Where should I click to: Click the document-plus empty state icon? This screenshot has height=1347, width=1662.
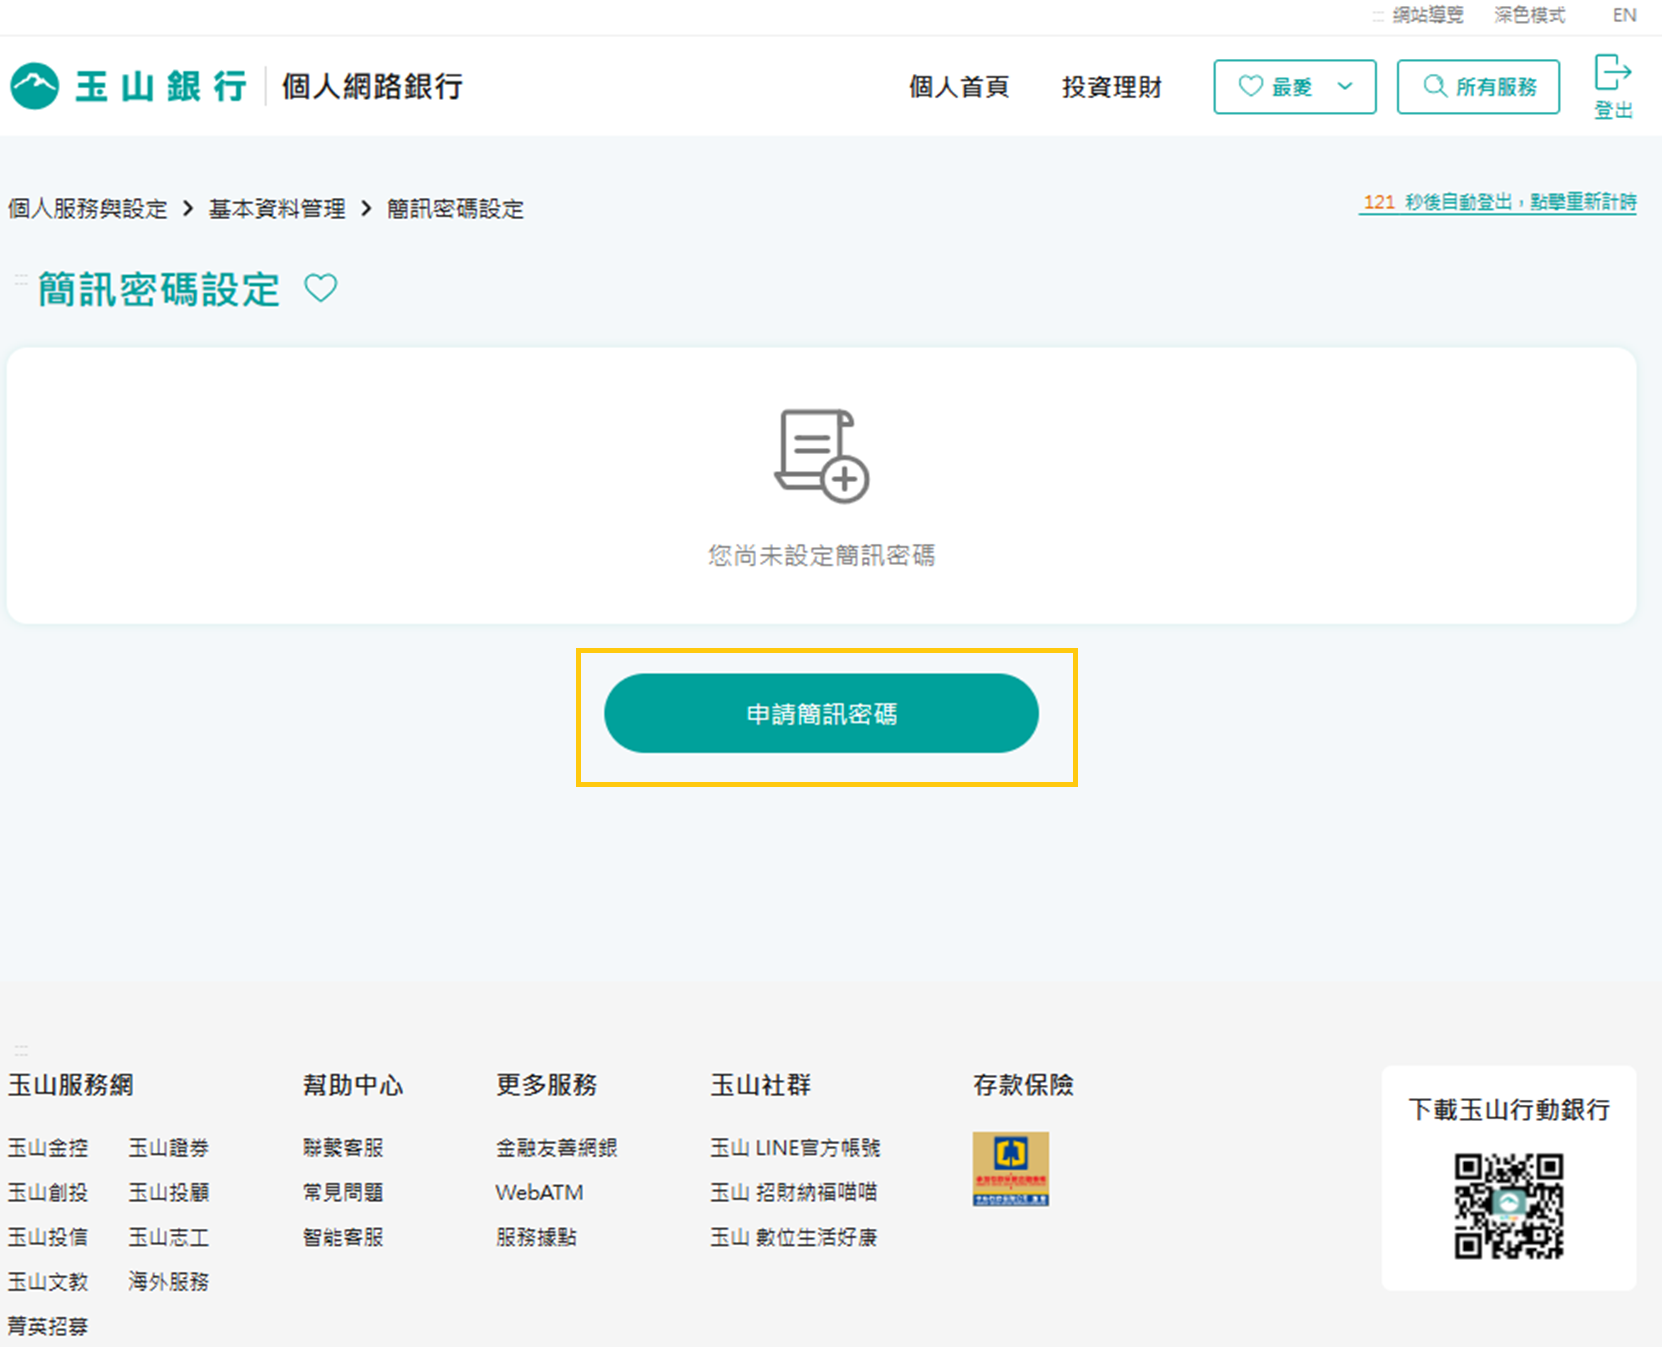[822, 455]
